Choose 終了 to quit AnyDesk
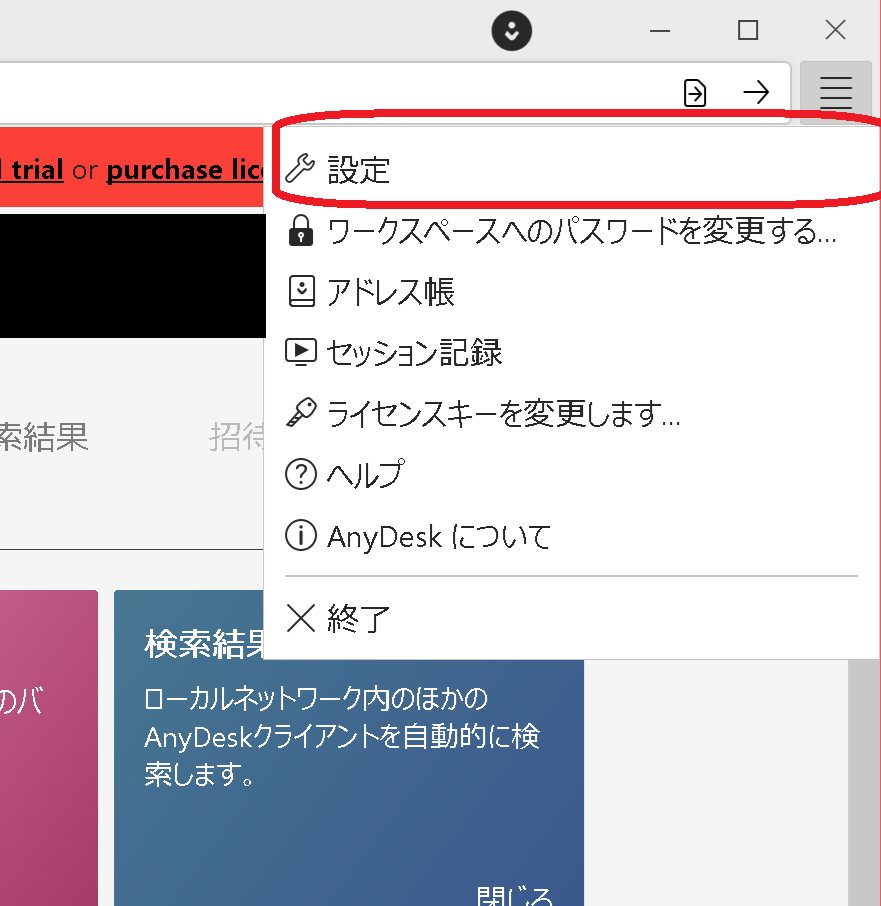 click(x=572, y=619)
